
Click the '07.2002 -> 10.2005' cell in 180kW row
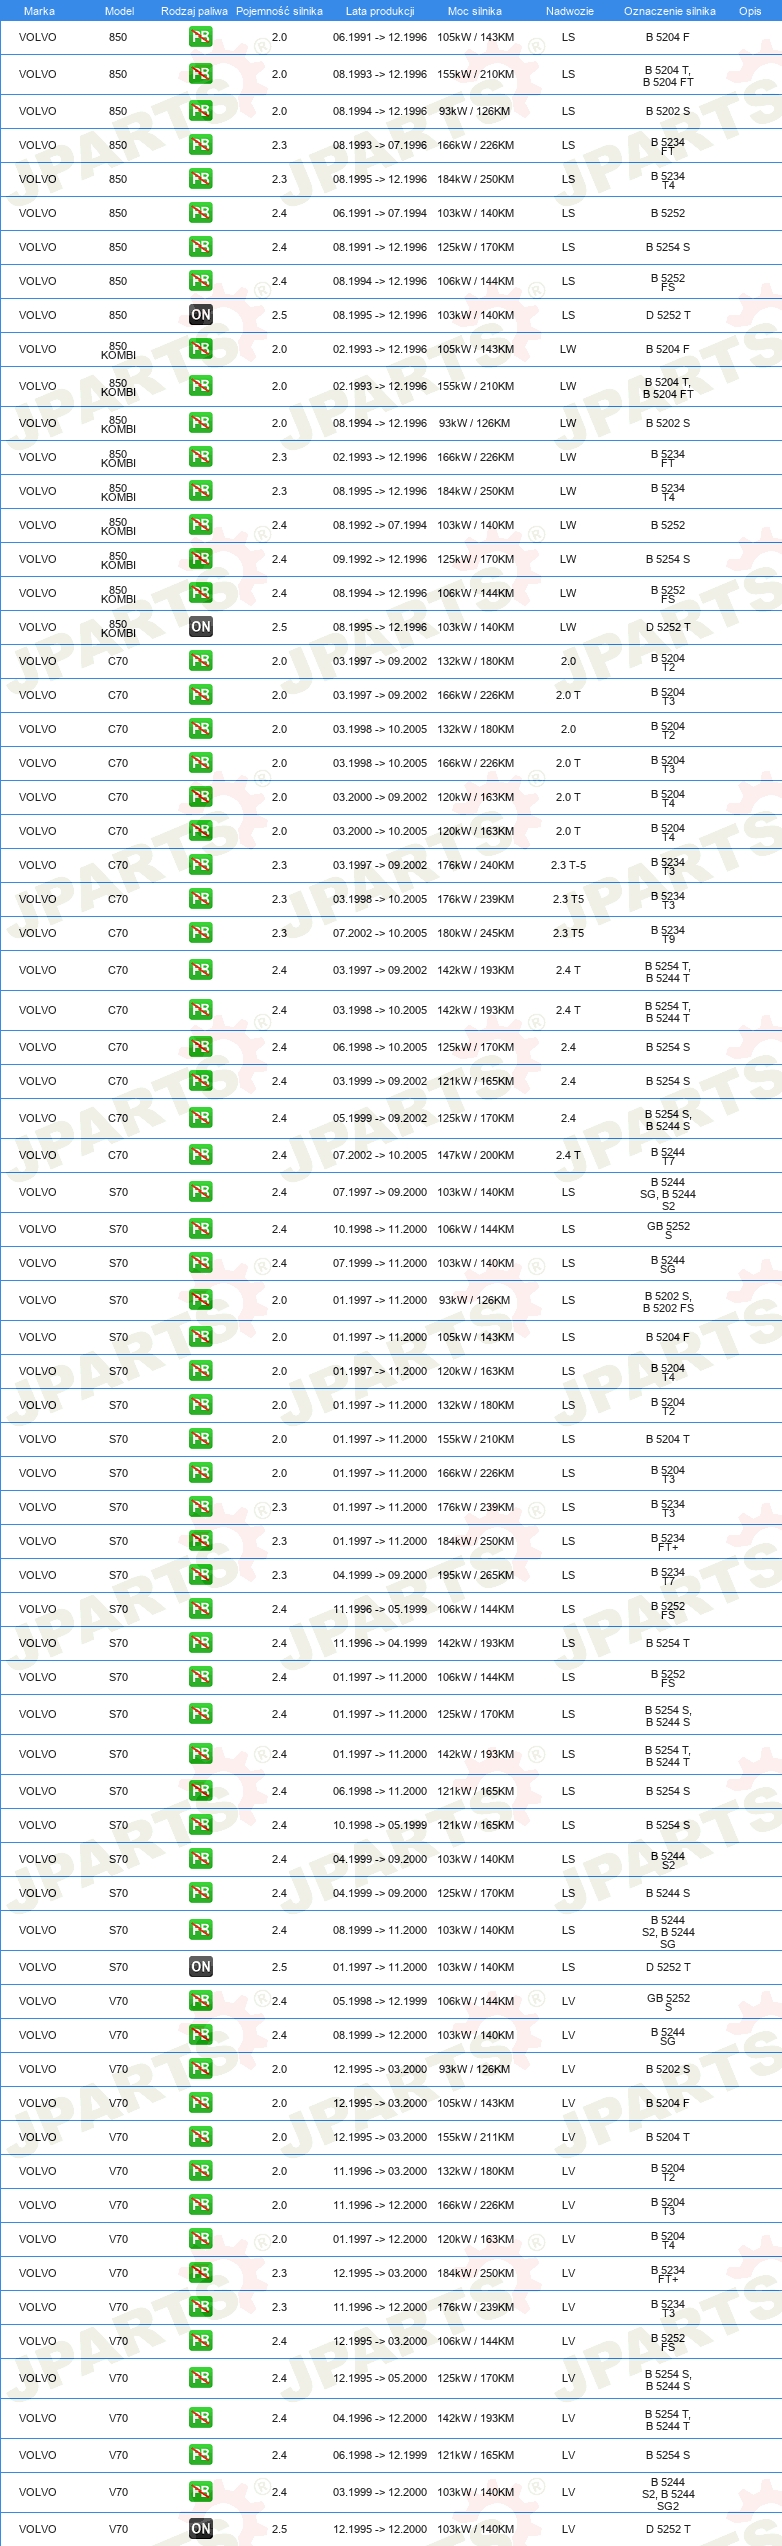[380, 933]
